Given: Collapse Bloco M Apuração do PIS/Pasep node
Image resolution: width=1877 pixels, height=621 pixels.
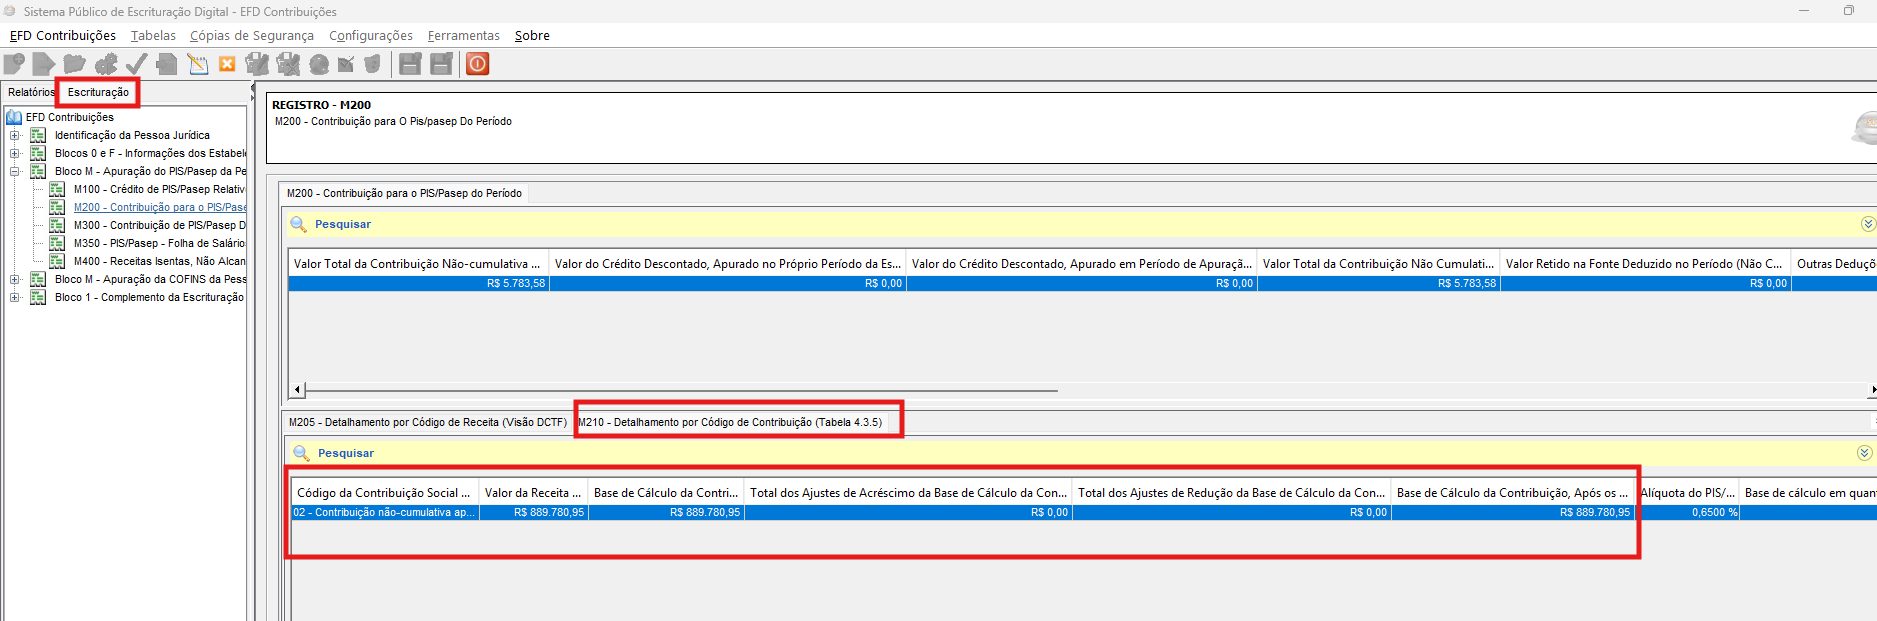Looking at the screenshot, I should pos(15,171).
